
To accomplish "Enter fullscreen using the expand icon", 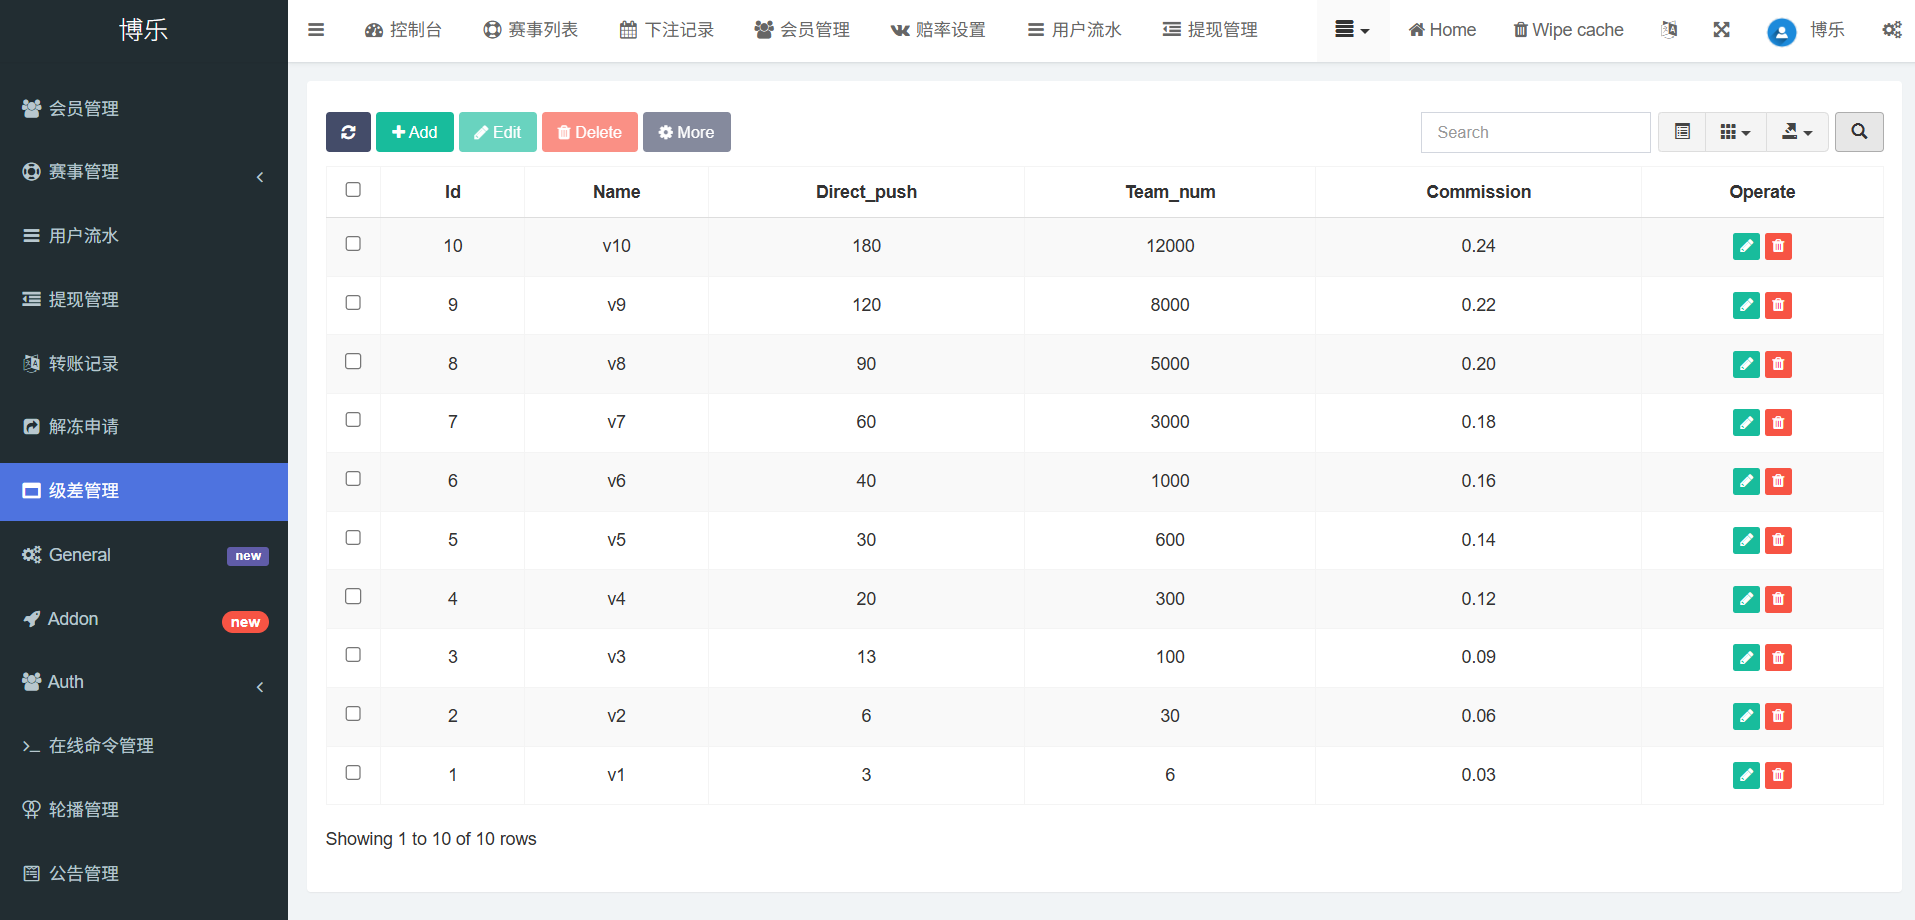I will tap(1721, 30).
